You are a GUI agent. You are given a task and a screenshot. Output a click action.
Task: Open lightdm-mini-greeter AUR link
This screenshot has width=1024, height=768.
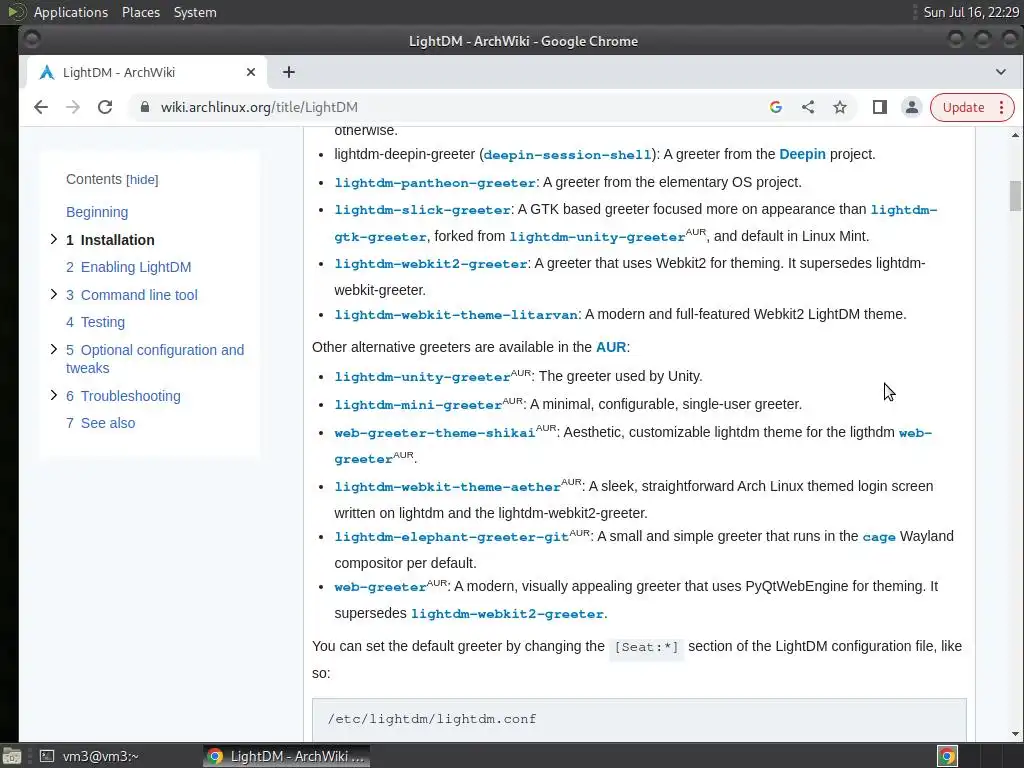coord(418,405)
